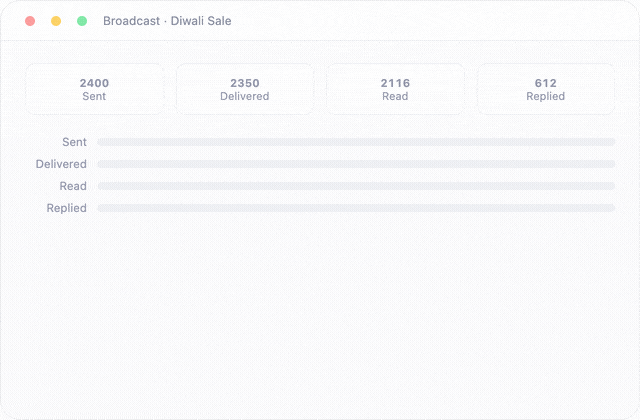Click the Replied caption under 612
The width and height of the screenshot is (640, 420).
click(x=546, y=96)
